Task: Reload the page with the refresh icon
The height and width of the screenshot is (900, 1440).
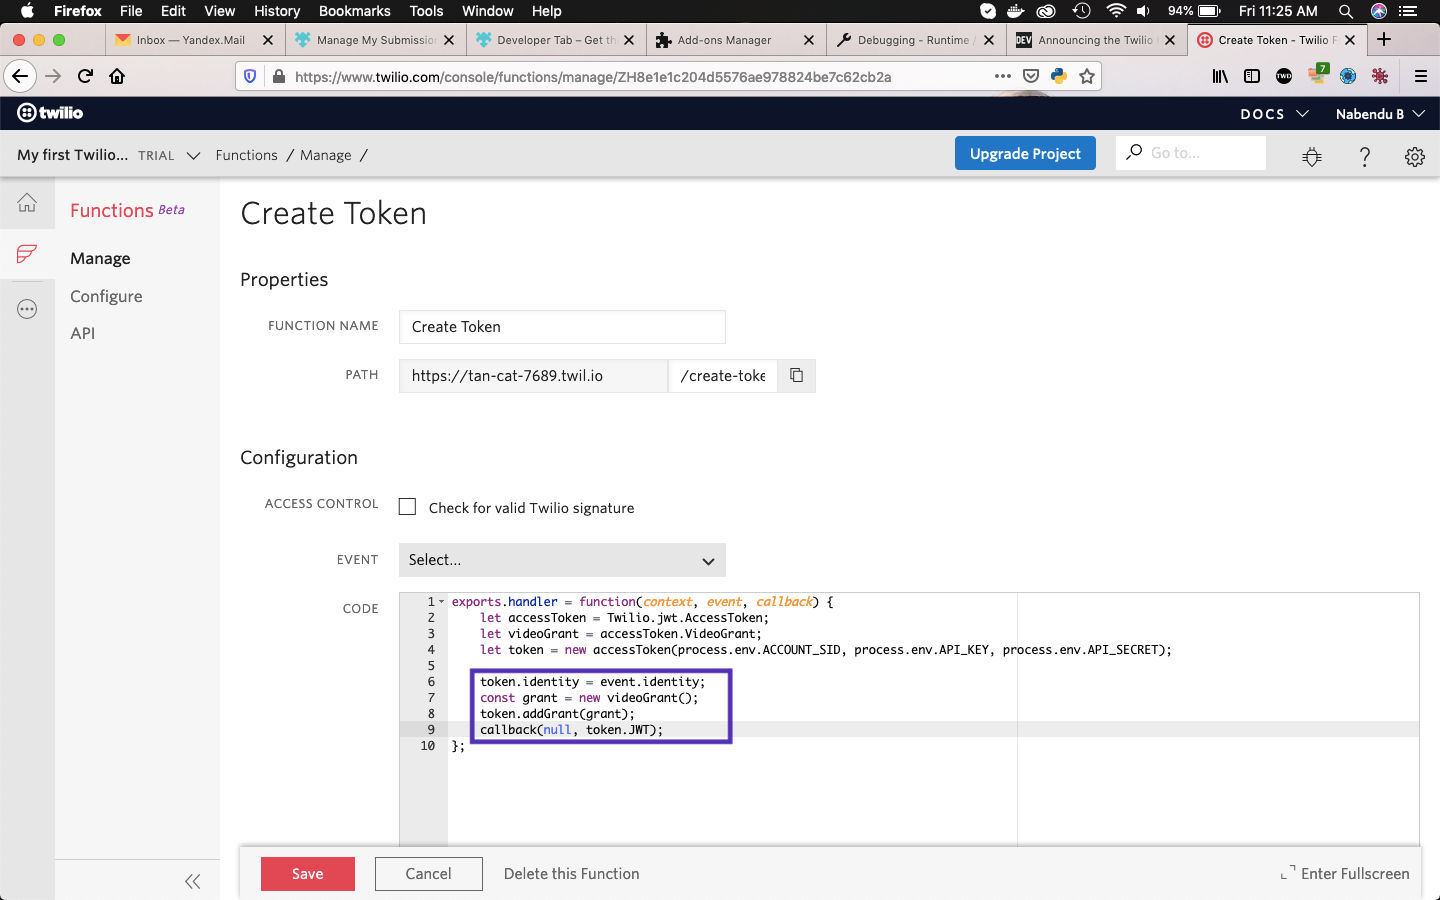Action: [86, 76]
